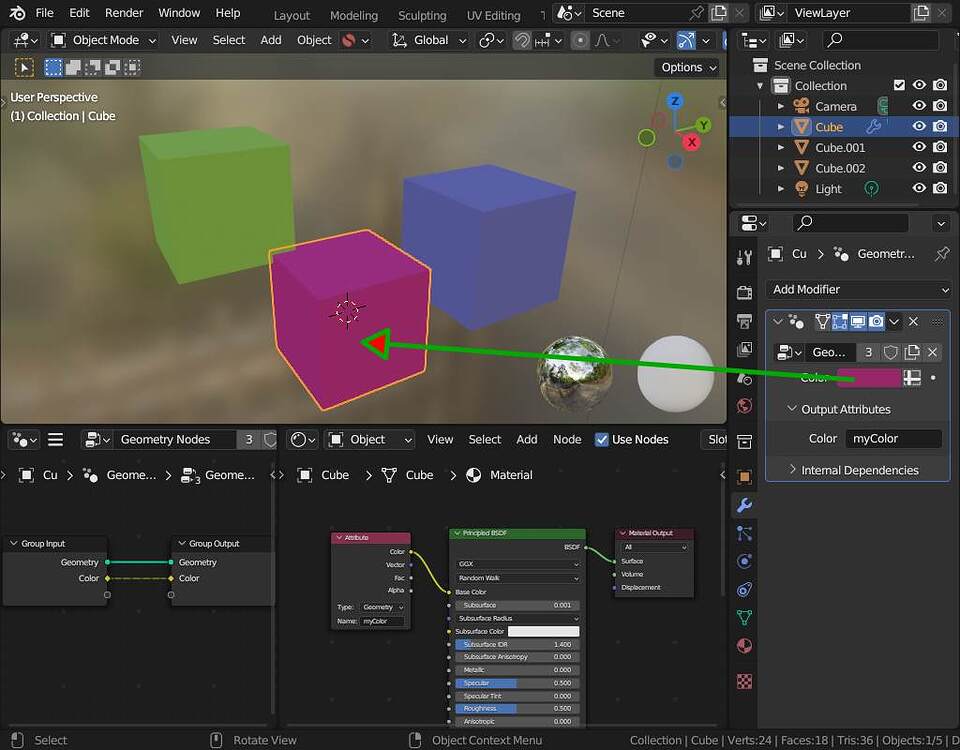Viewport: 960px width, 750px height.
Task: Toggle proportional editing in viewport header
Action: click(580, 40)
